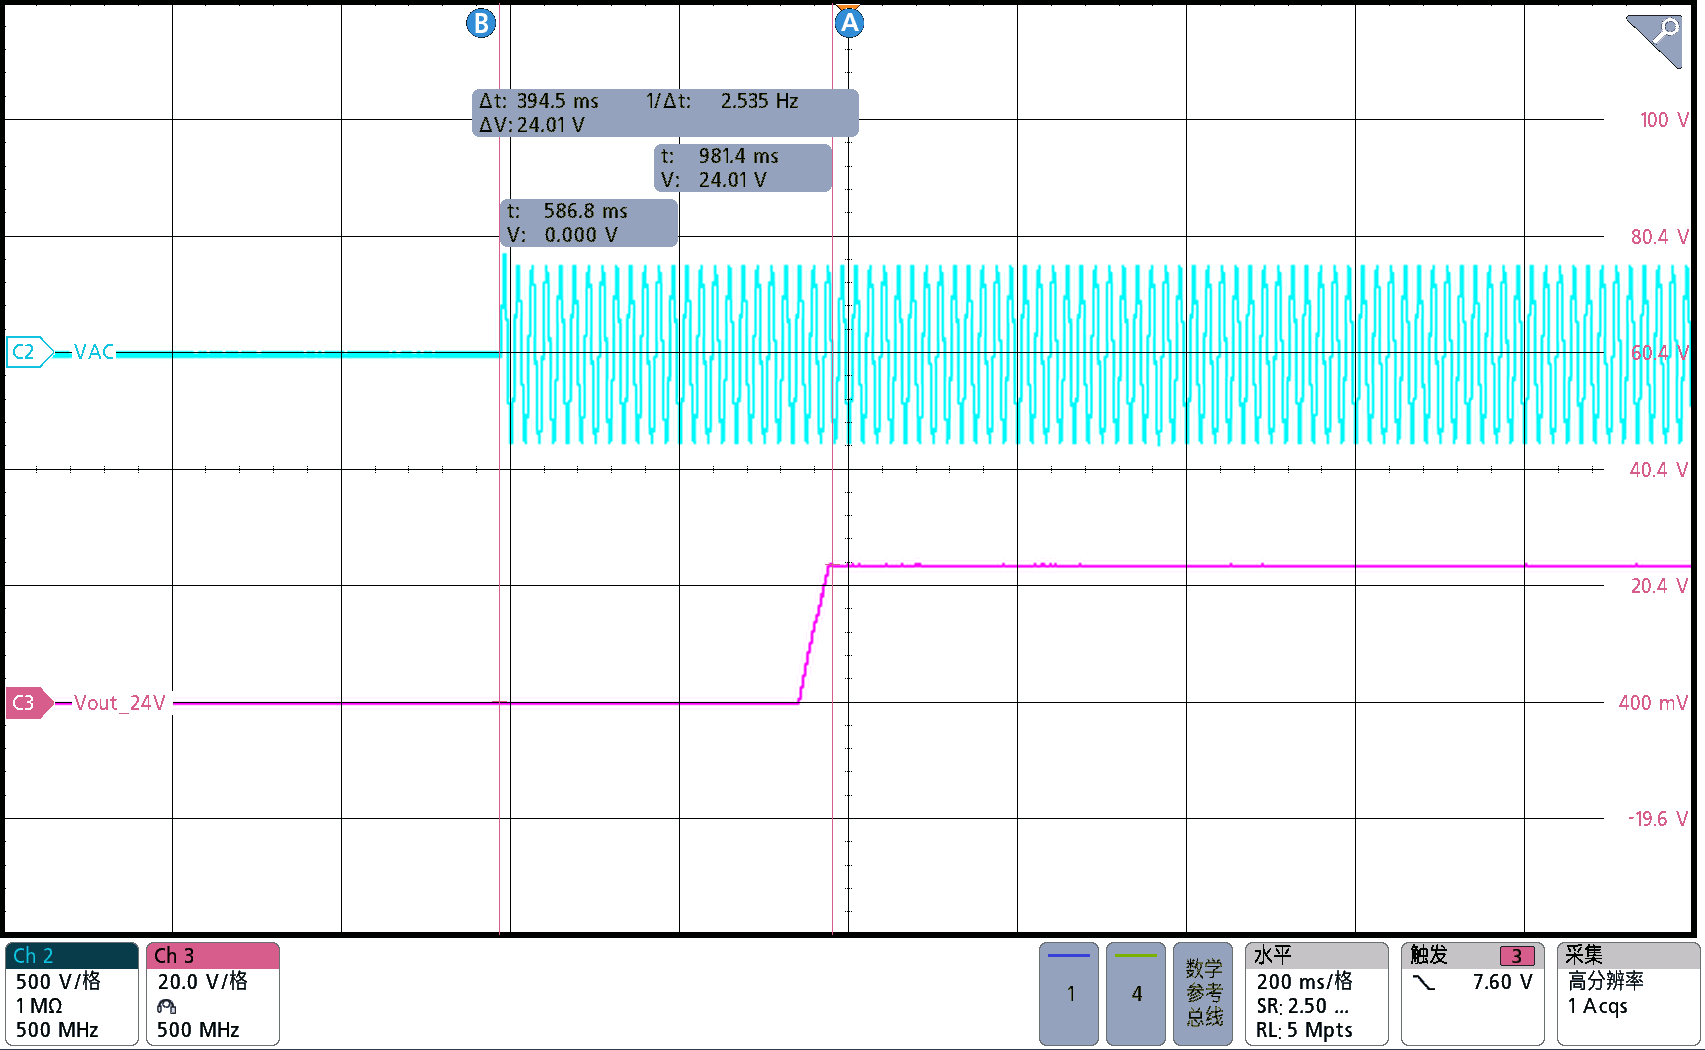1705x1050 pixels.
Task: Select cursor A marker
Action: 849,23
